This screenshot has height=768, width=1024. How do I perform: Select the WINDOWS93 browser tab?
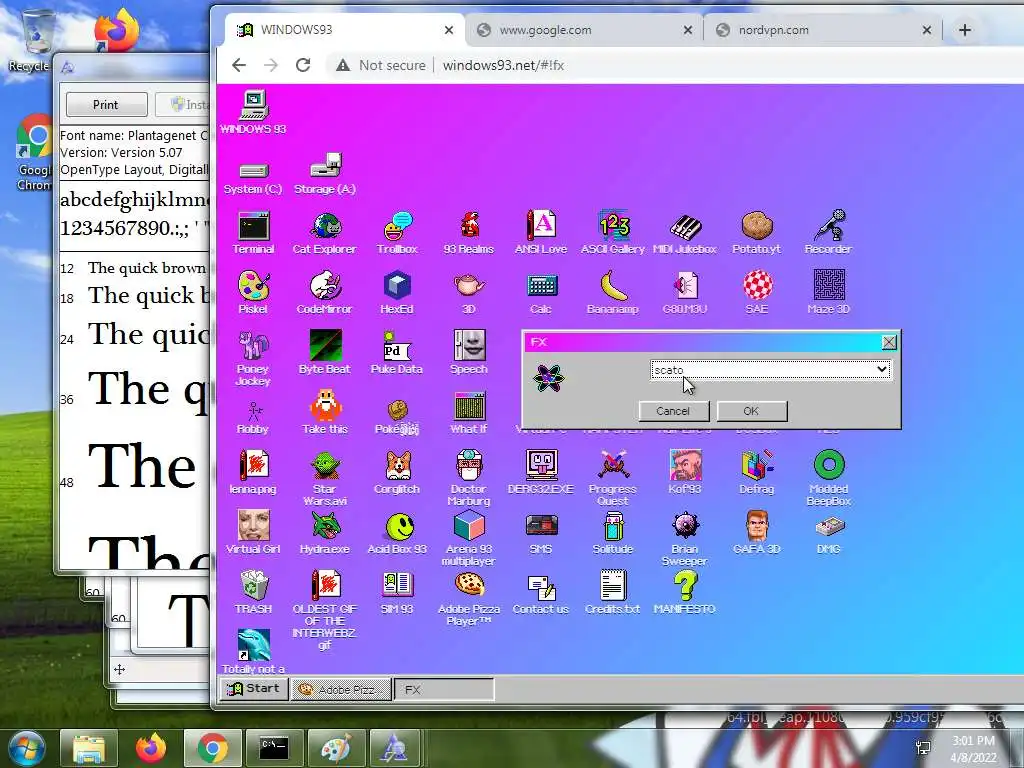[x=345, y=29]
